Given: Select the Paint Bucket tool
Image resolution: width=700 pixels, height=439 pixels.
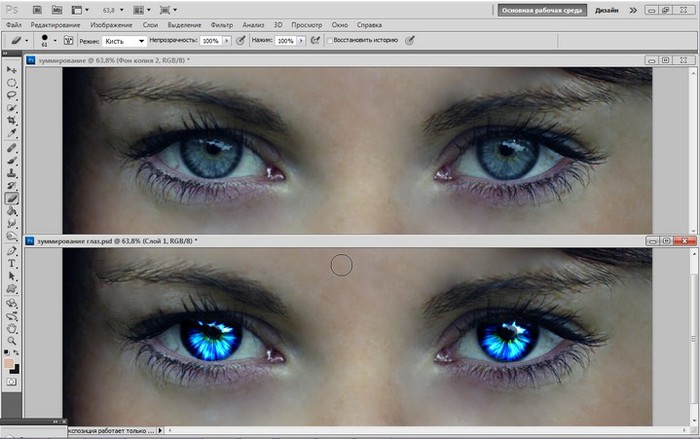Looking at the screenshot, I should (x=12, y=211).
